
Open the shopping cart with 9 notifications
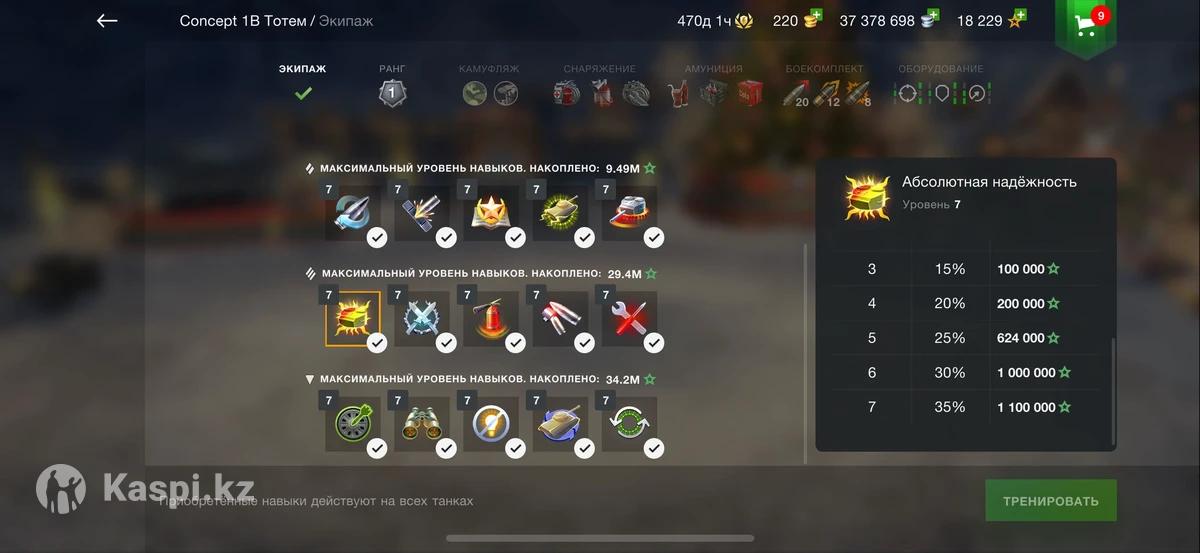click(1086, 26)
